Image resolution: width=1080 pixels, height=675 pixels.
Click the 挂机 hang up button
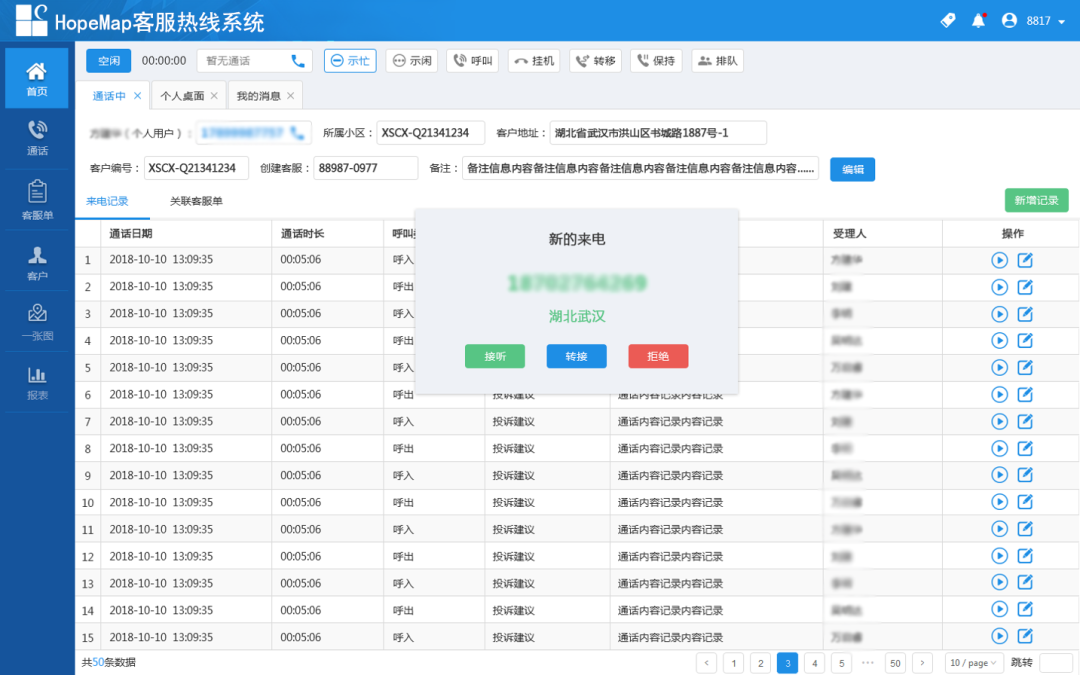(534, 61)
